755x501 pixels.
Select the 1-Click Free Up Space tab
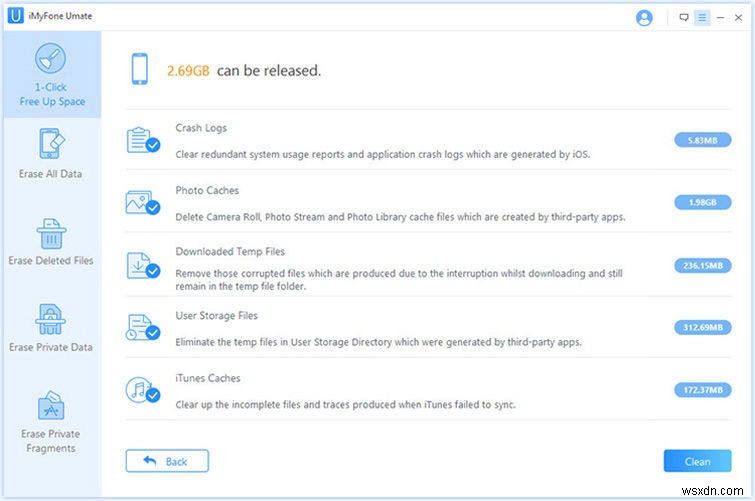pos(51,76)
